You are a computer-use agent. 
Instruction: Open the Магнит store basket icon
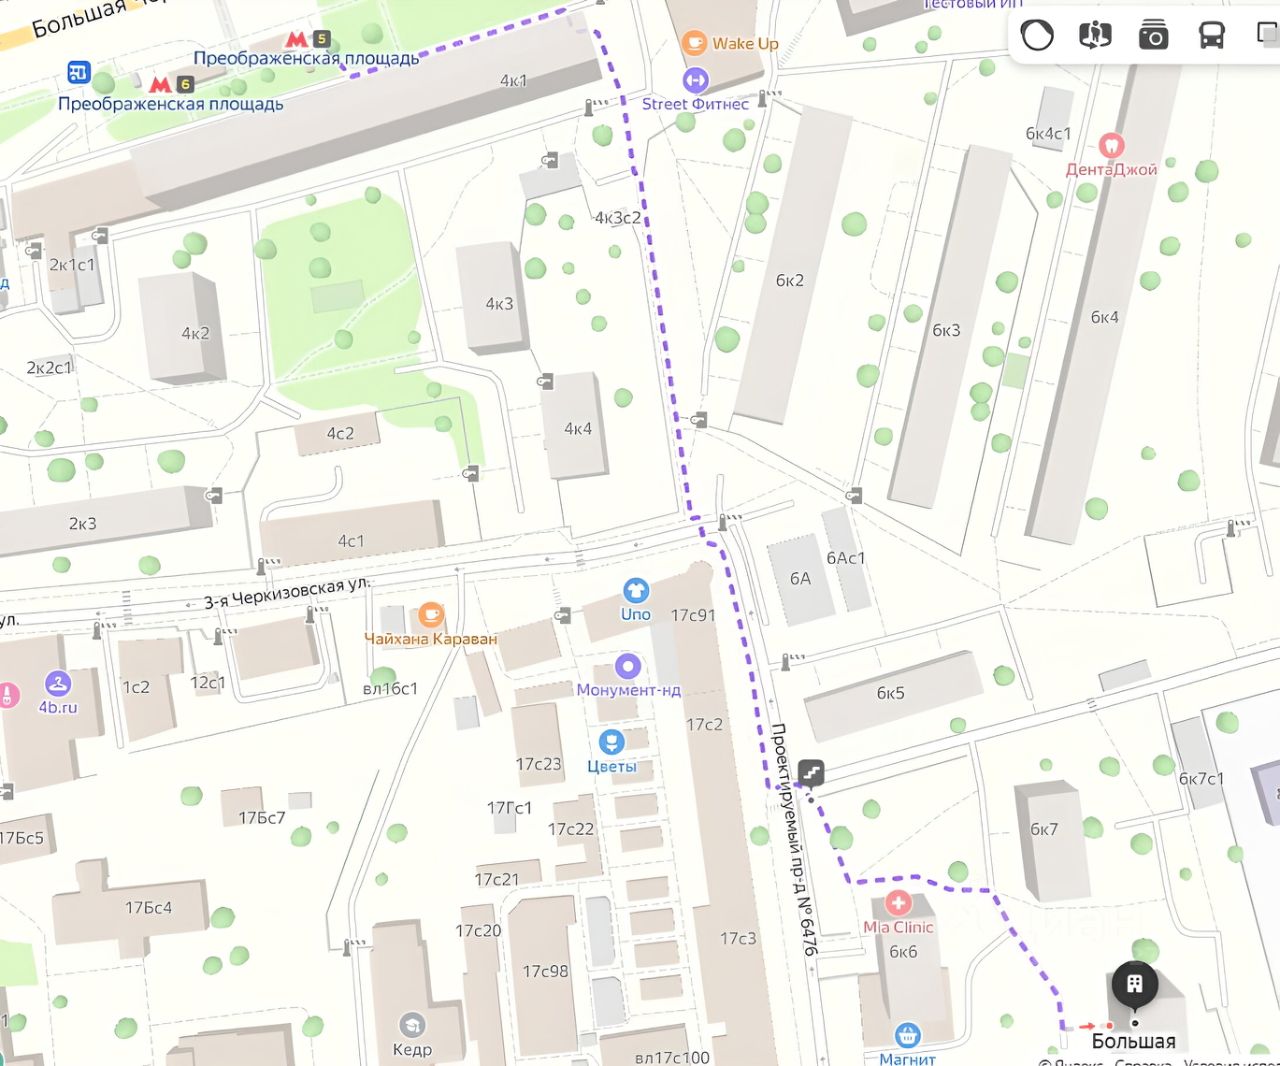[x=907, y=1035]
